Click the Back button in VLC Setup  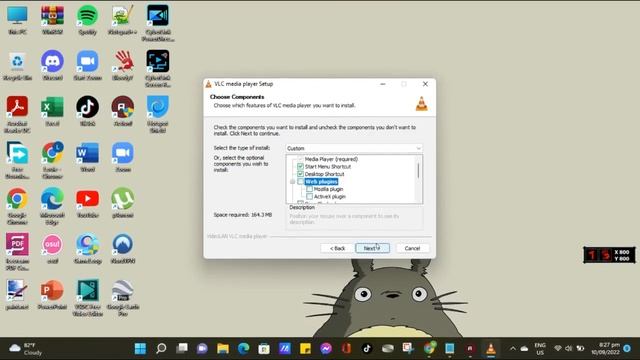click(x=337, y=248)
